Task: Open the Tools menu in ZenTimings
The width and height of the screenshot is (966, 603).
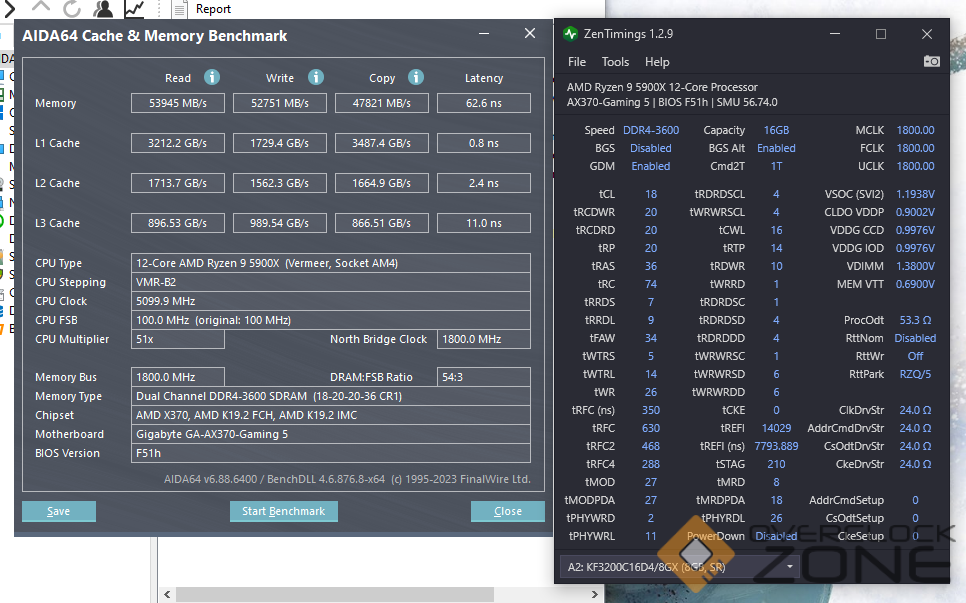Action: [x=615, y=62]
